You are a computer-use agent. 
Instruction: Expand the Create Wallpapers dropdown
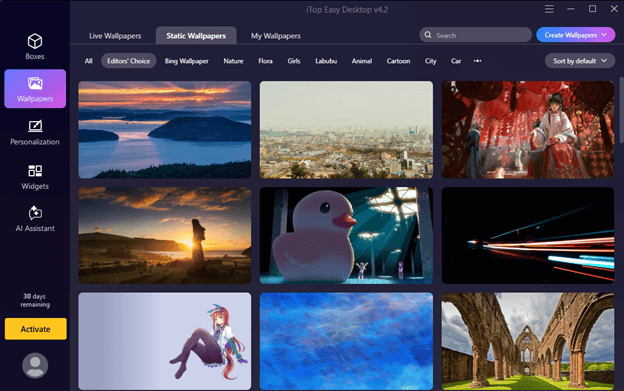(x=575, y=35)
